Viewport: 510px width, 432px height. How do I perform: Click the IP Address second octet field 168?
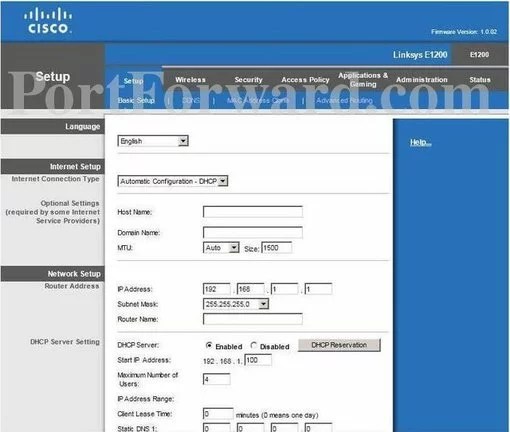[251, 289]
